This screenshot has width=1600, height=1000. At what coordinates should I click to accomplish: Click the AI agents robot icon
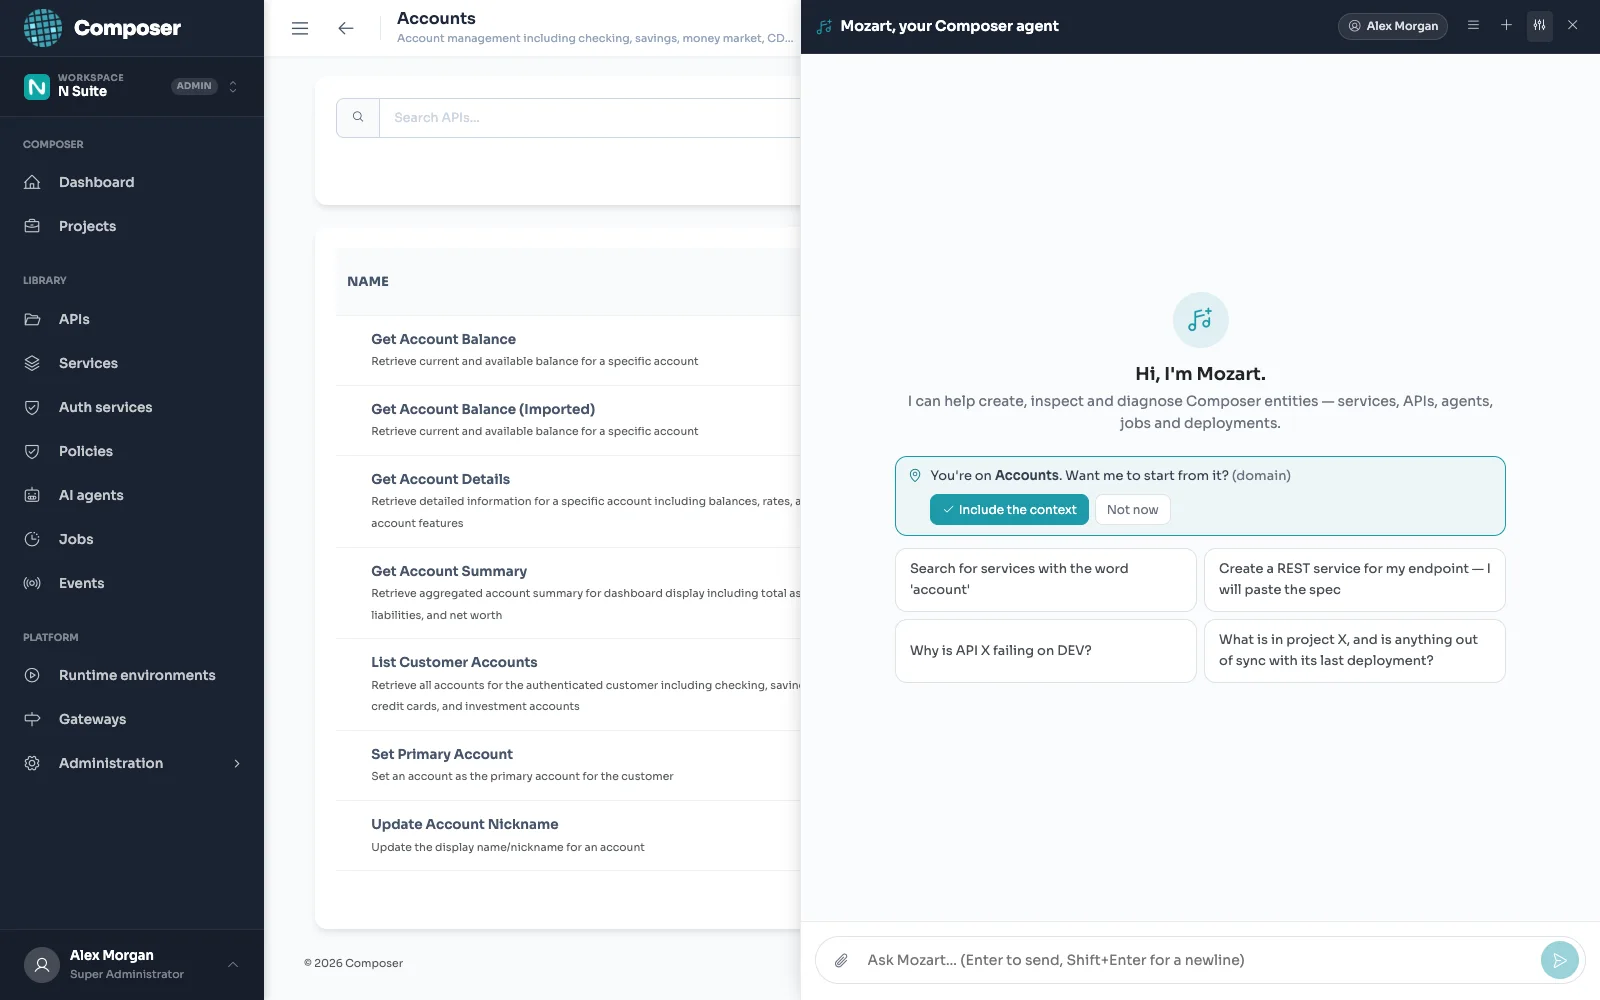32,495
